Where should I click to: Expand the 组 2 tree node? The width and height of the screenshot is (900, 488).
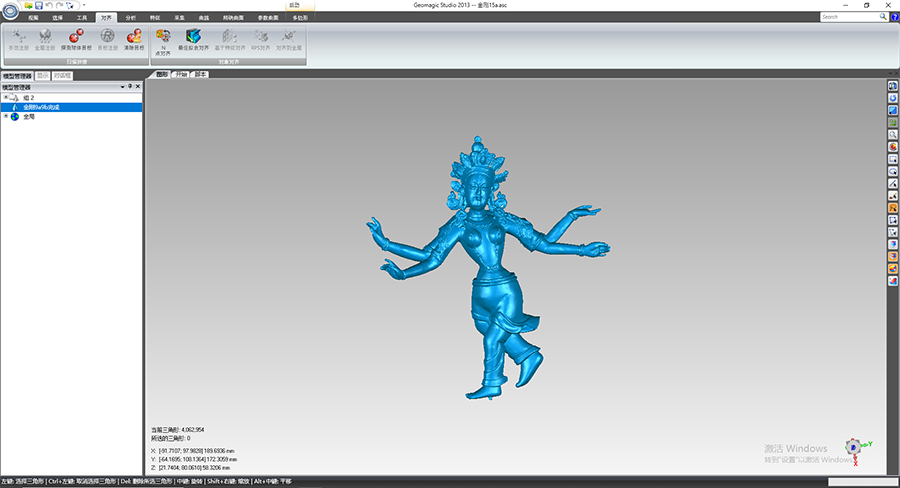[6, 97]
